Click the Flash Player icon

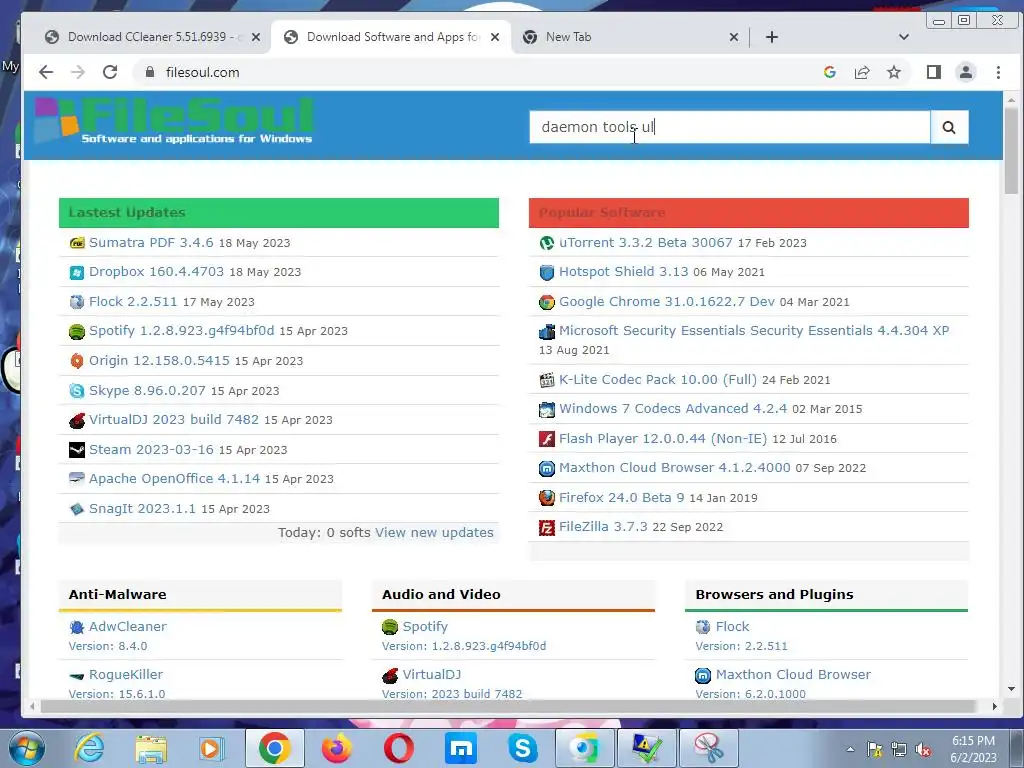(x=547, y=439)
